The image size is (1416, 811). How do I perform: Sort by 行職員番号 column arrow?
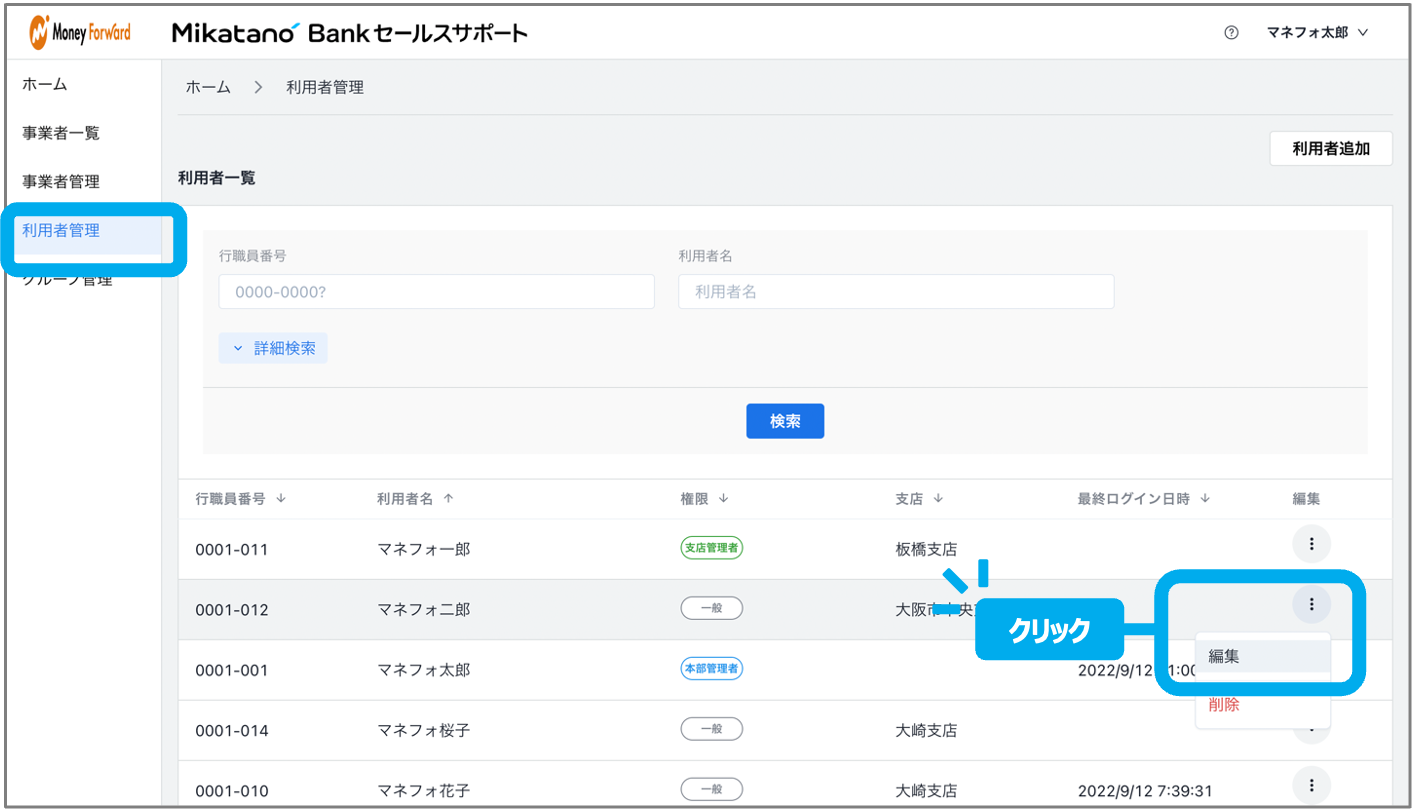281,499
